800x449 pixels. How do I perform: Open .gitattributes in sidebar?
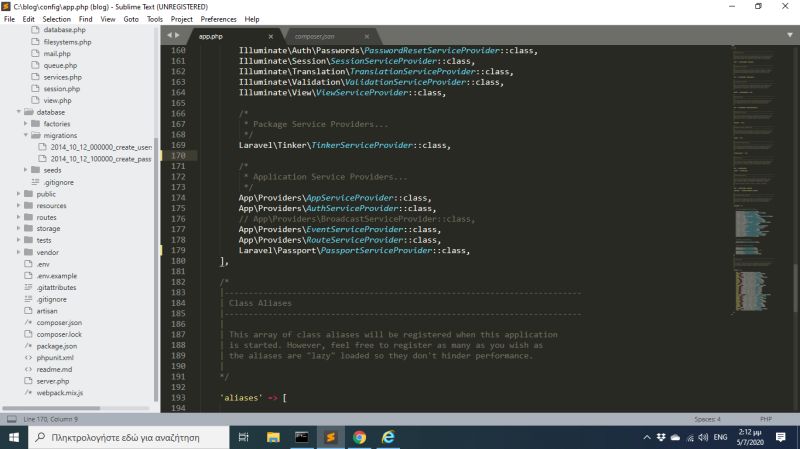pyautogui.click(x=56, y=287)
